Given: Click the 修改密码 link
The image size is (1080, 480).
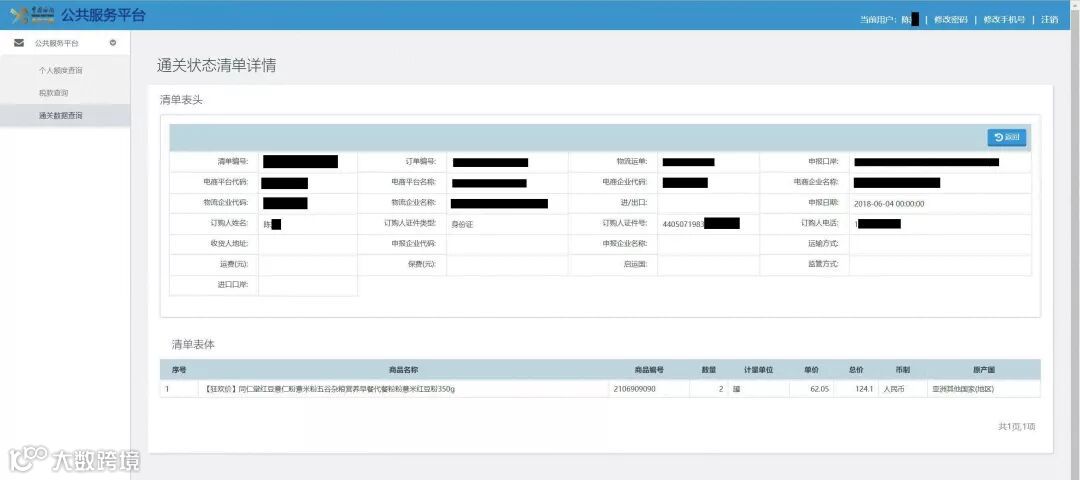Looking at the screenshot, I should [x=951, y=19].
